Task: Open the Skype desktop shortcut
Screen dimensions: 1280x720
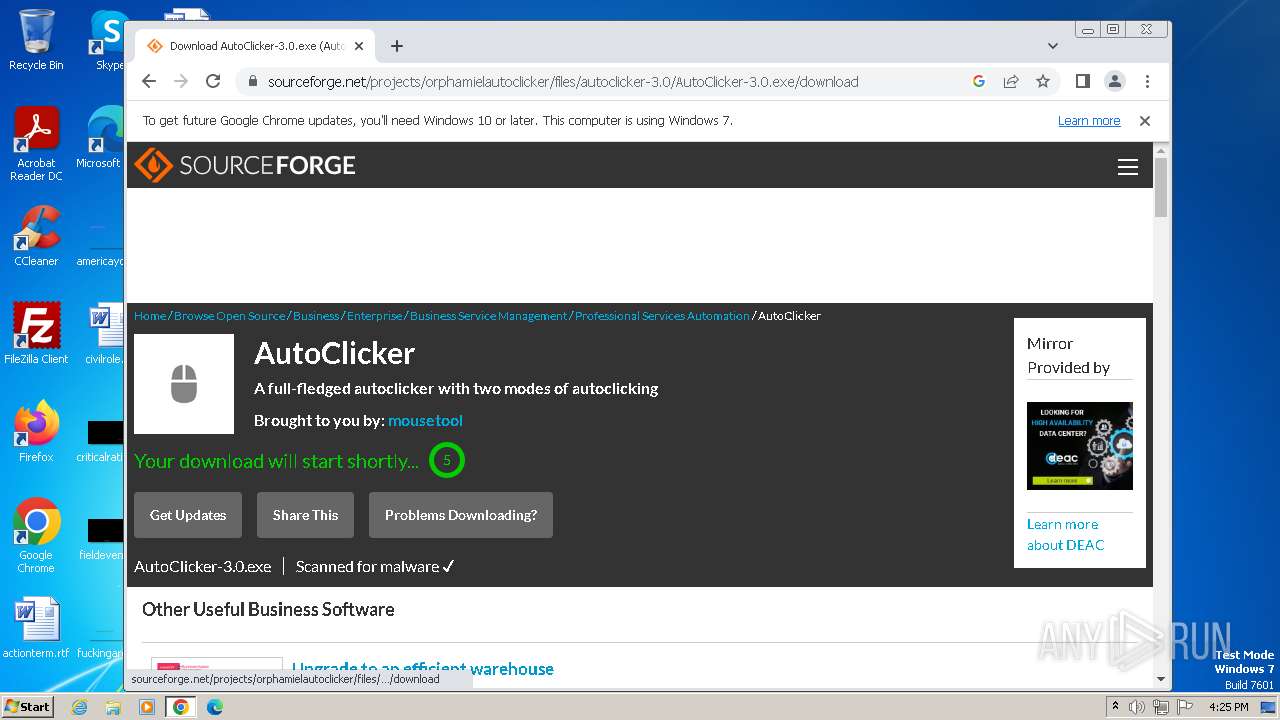Action: (x=108, y=40)
